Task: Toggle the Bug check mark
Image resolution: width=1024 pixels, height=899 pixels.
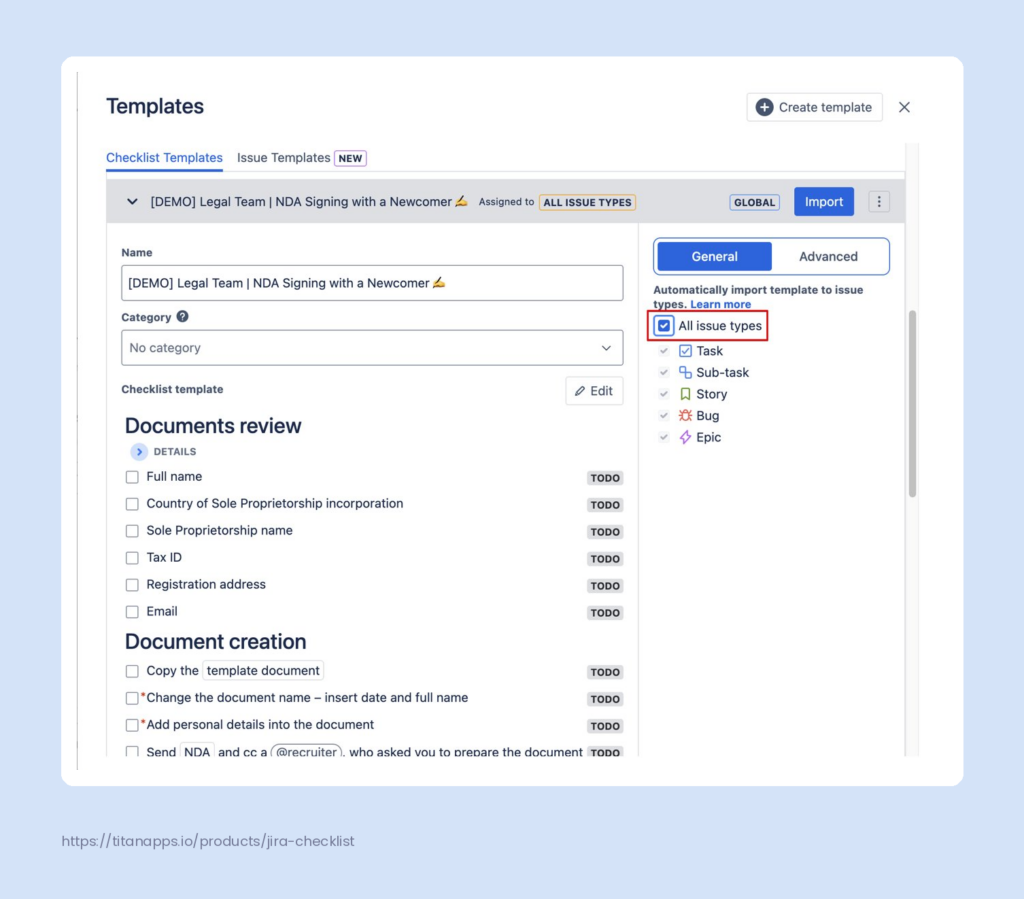Action: [x=664, y=416]
